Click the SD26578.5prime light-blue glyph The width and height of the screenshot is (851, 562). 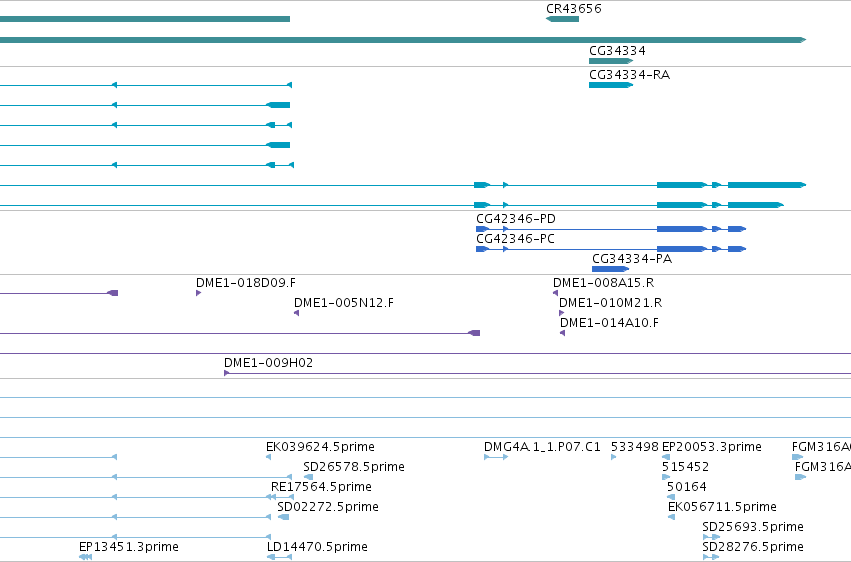[308, 477]
